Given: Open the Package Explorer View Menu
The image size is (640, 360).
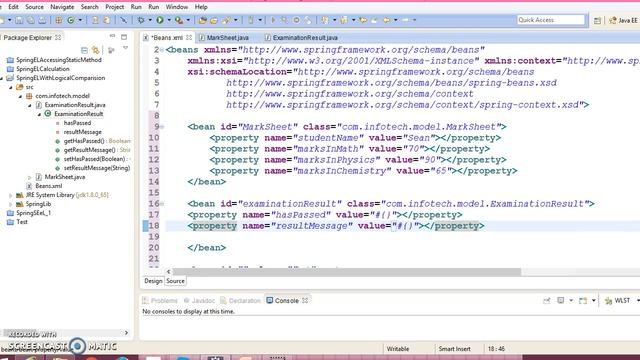Looking at the screenshot, I should [125, 49].
